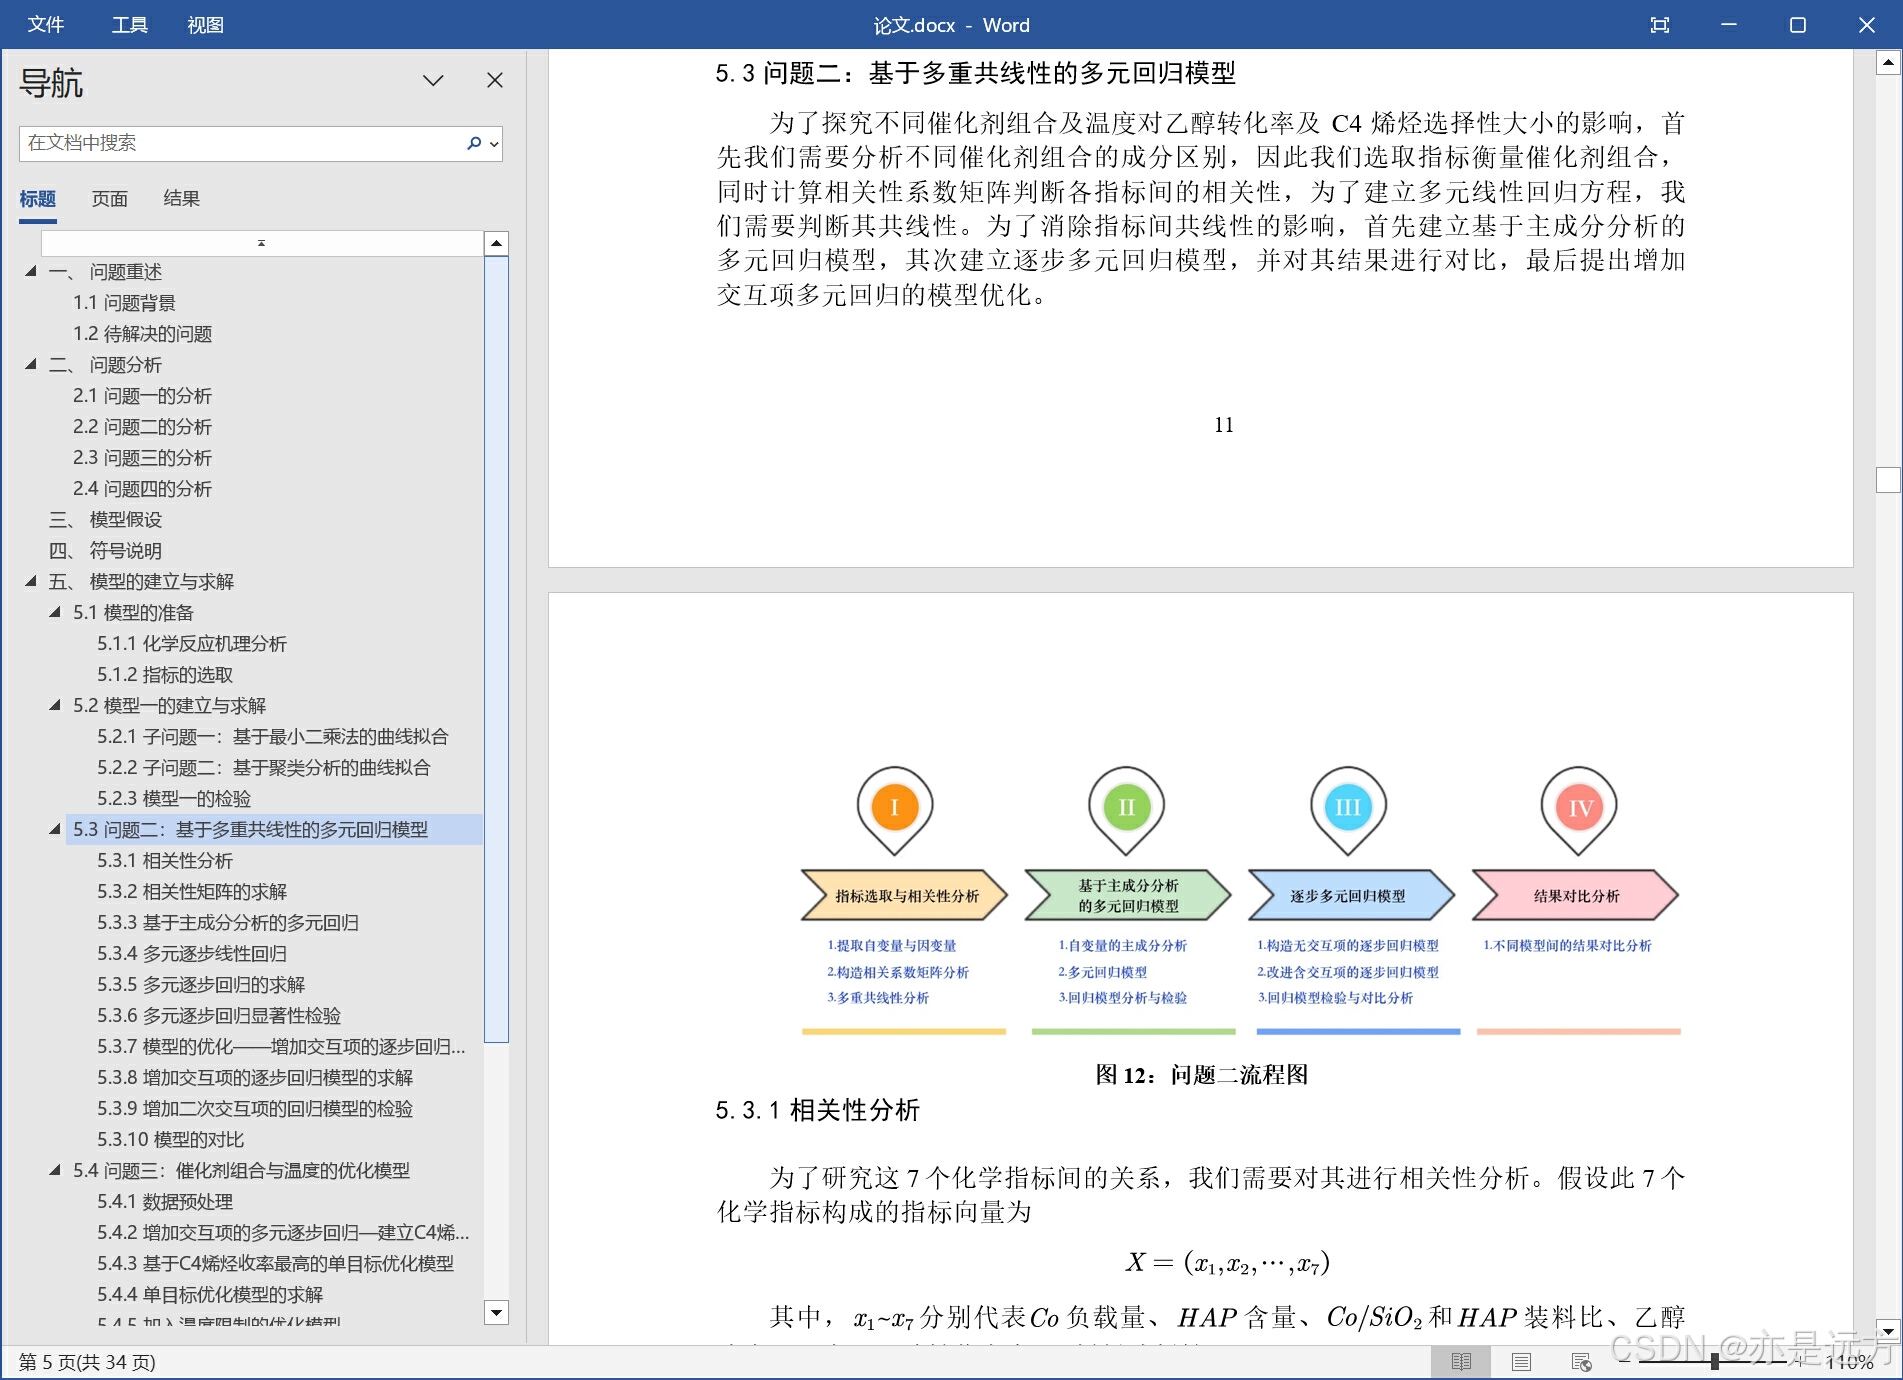The width and height of the screenshot is (1903, 1380).
Task: Go to heading 5.1.2 指标的选取
Action: click(x=165, y=674)
